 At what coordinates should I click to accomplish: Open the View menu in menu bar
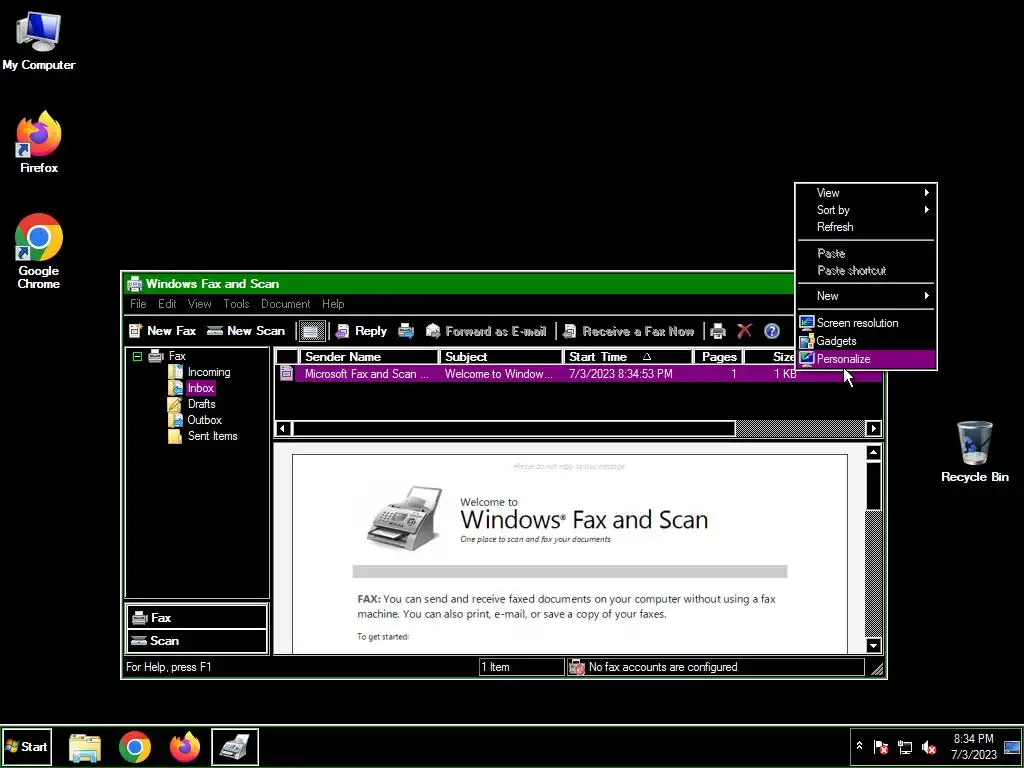(x=199, y=304)
